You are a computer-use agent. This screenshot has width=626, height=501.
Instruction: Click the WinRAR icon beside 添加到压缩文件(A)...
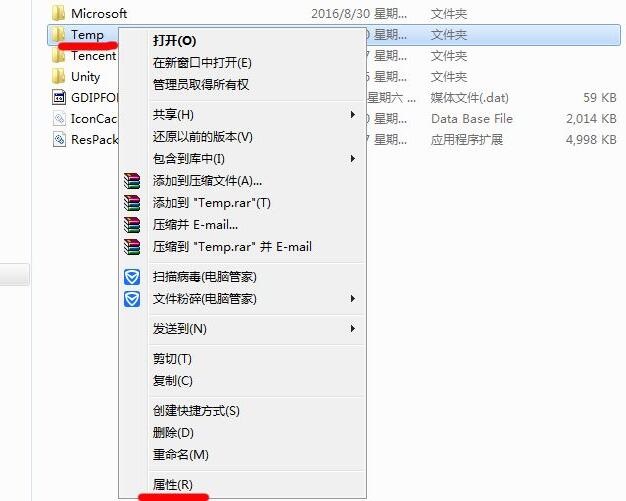(132, 181)
